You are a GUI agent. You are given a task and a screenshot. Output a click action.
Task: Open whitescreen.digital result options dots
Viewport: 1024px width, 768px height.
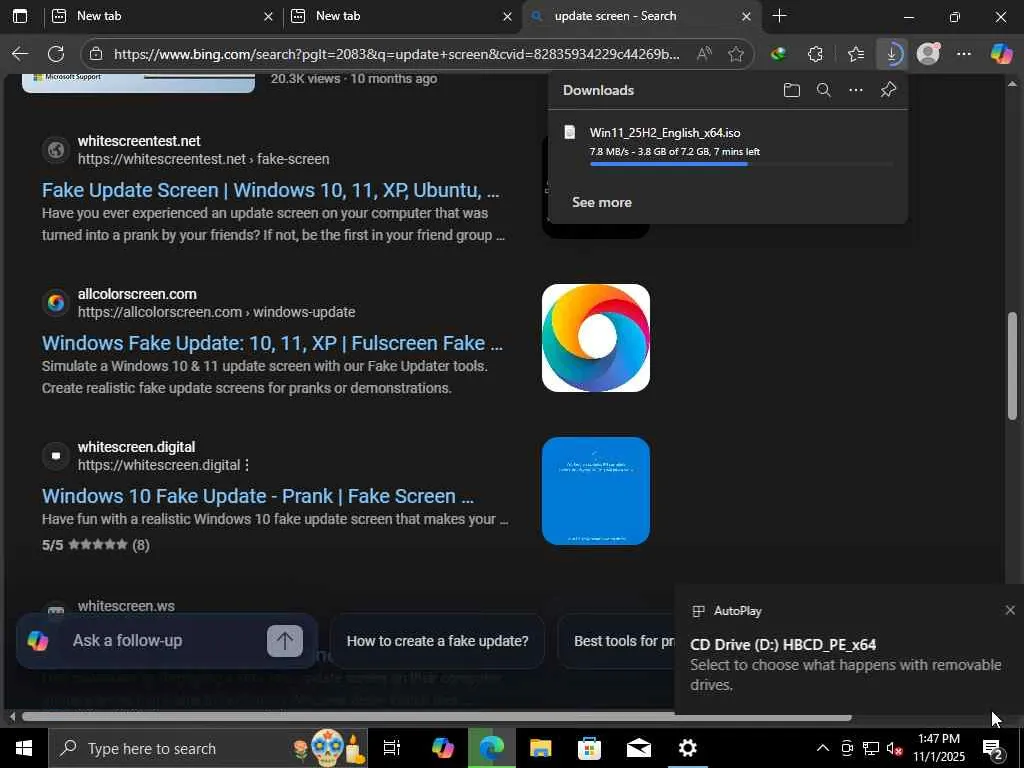coord(247,465)
